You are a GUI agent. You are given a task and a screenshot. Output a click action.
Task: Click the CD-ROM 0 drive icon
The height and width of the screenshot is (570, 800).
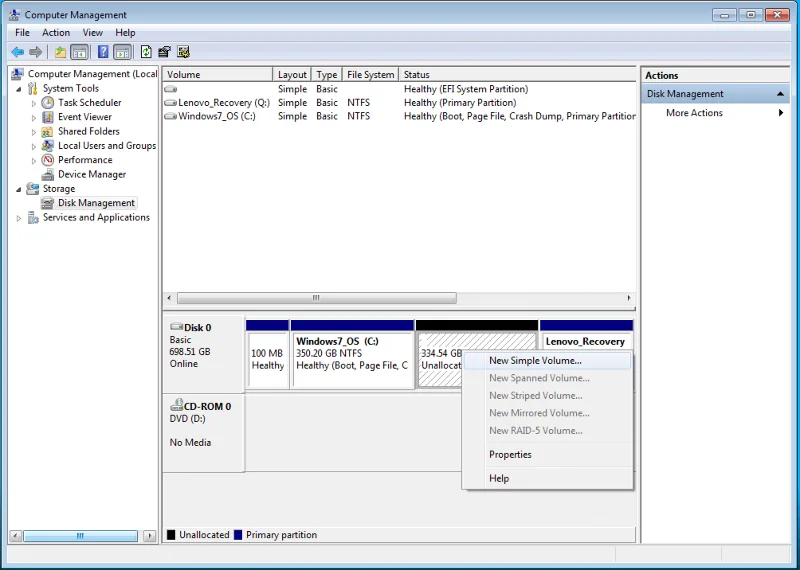177,405
